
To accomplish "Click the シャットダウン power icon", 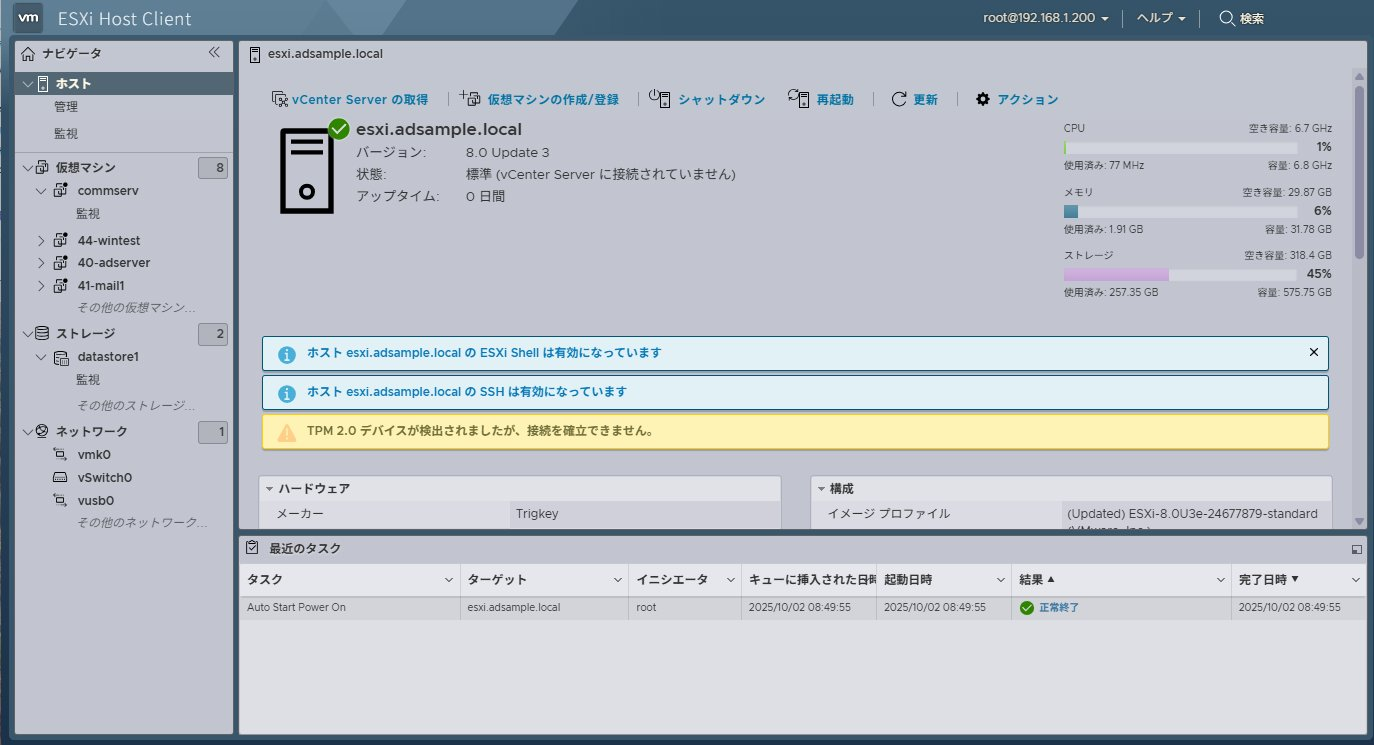I will [659, 98].
